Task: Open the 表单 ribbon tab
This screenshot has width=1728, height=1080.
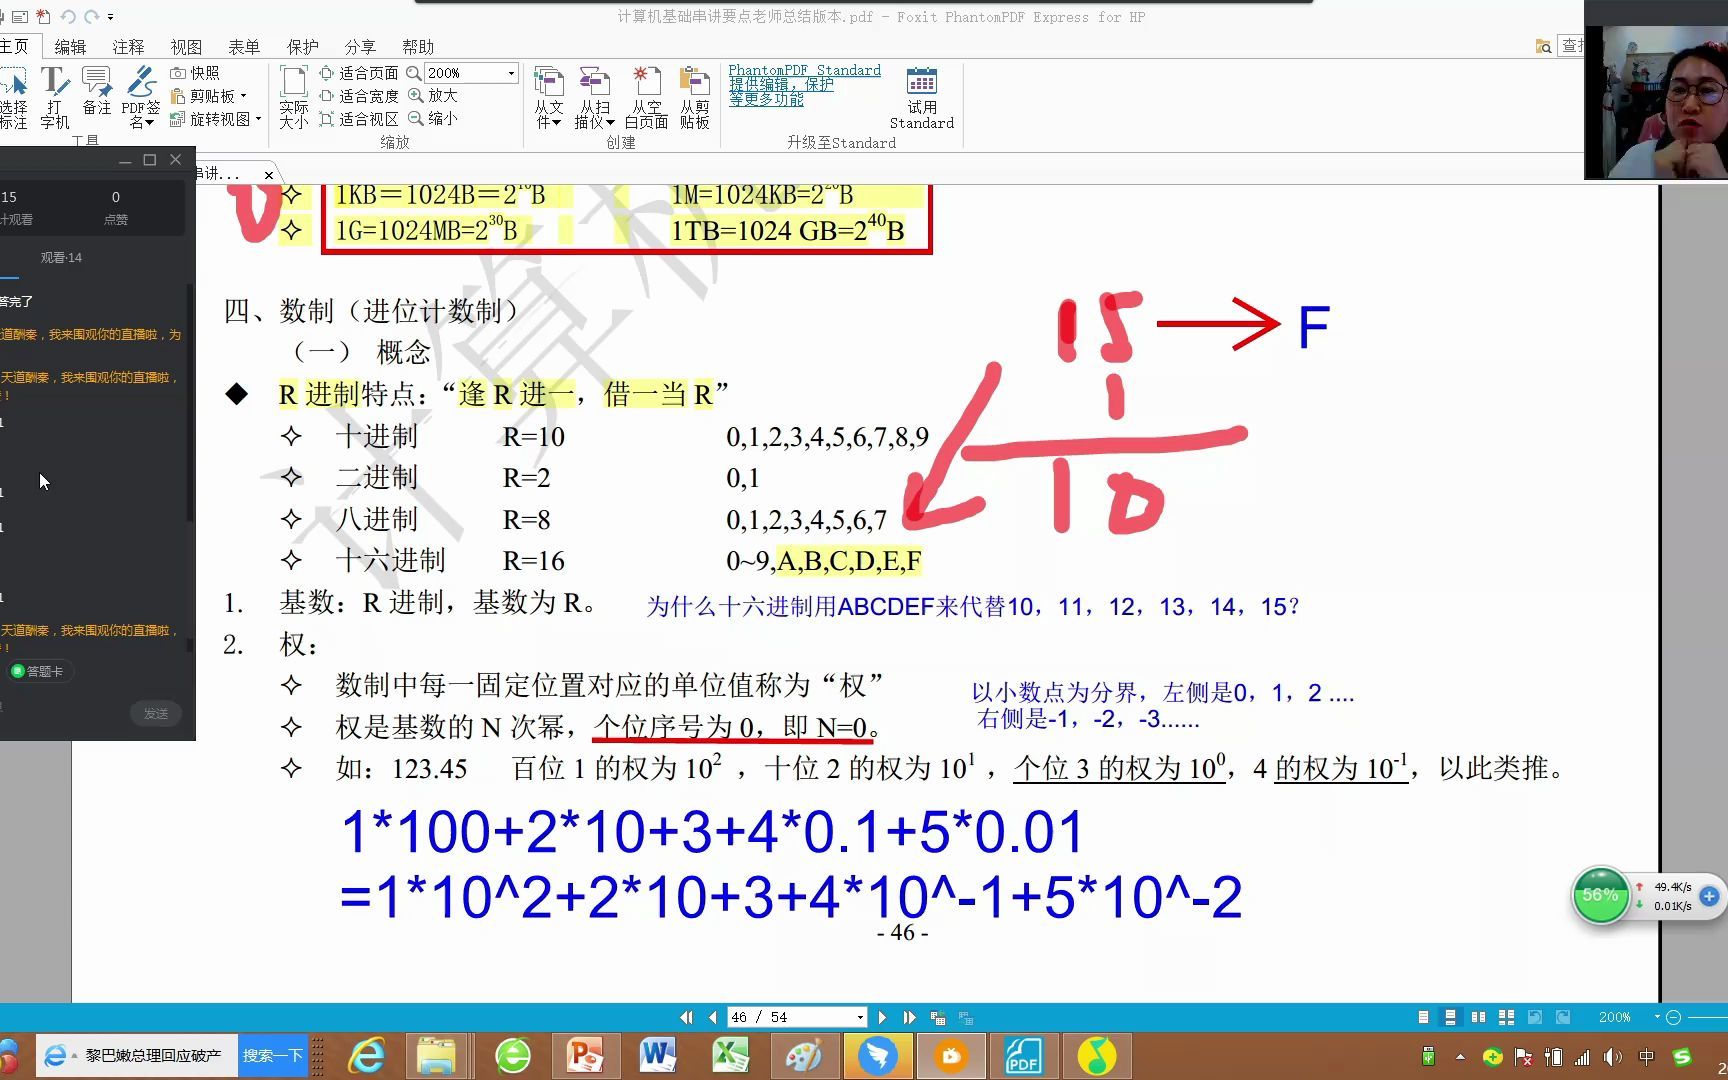Action: (244, 47)
